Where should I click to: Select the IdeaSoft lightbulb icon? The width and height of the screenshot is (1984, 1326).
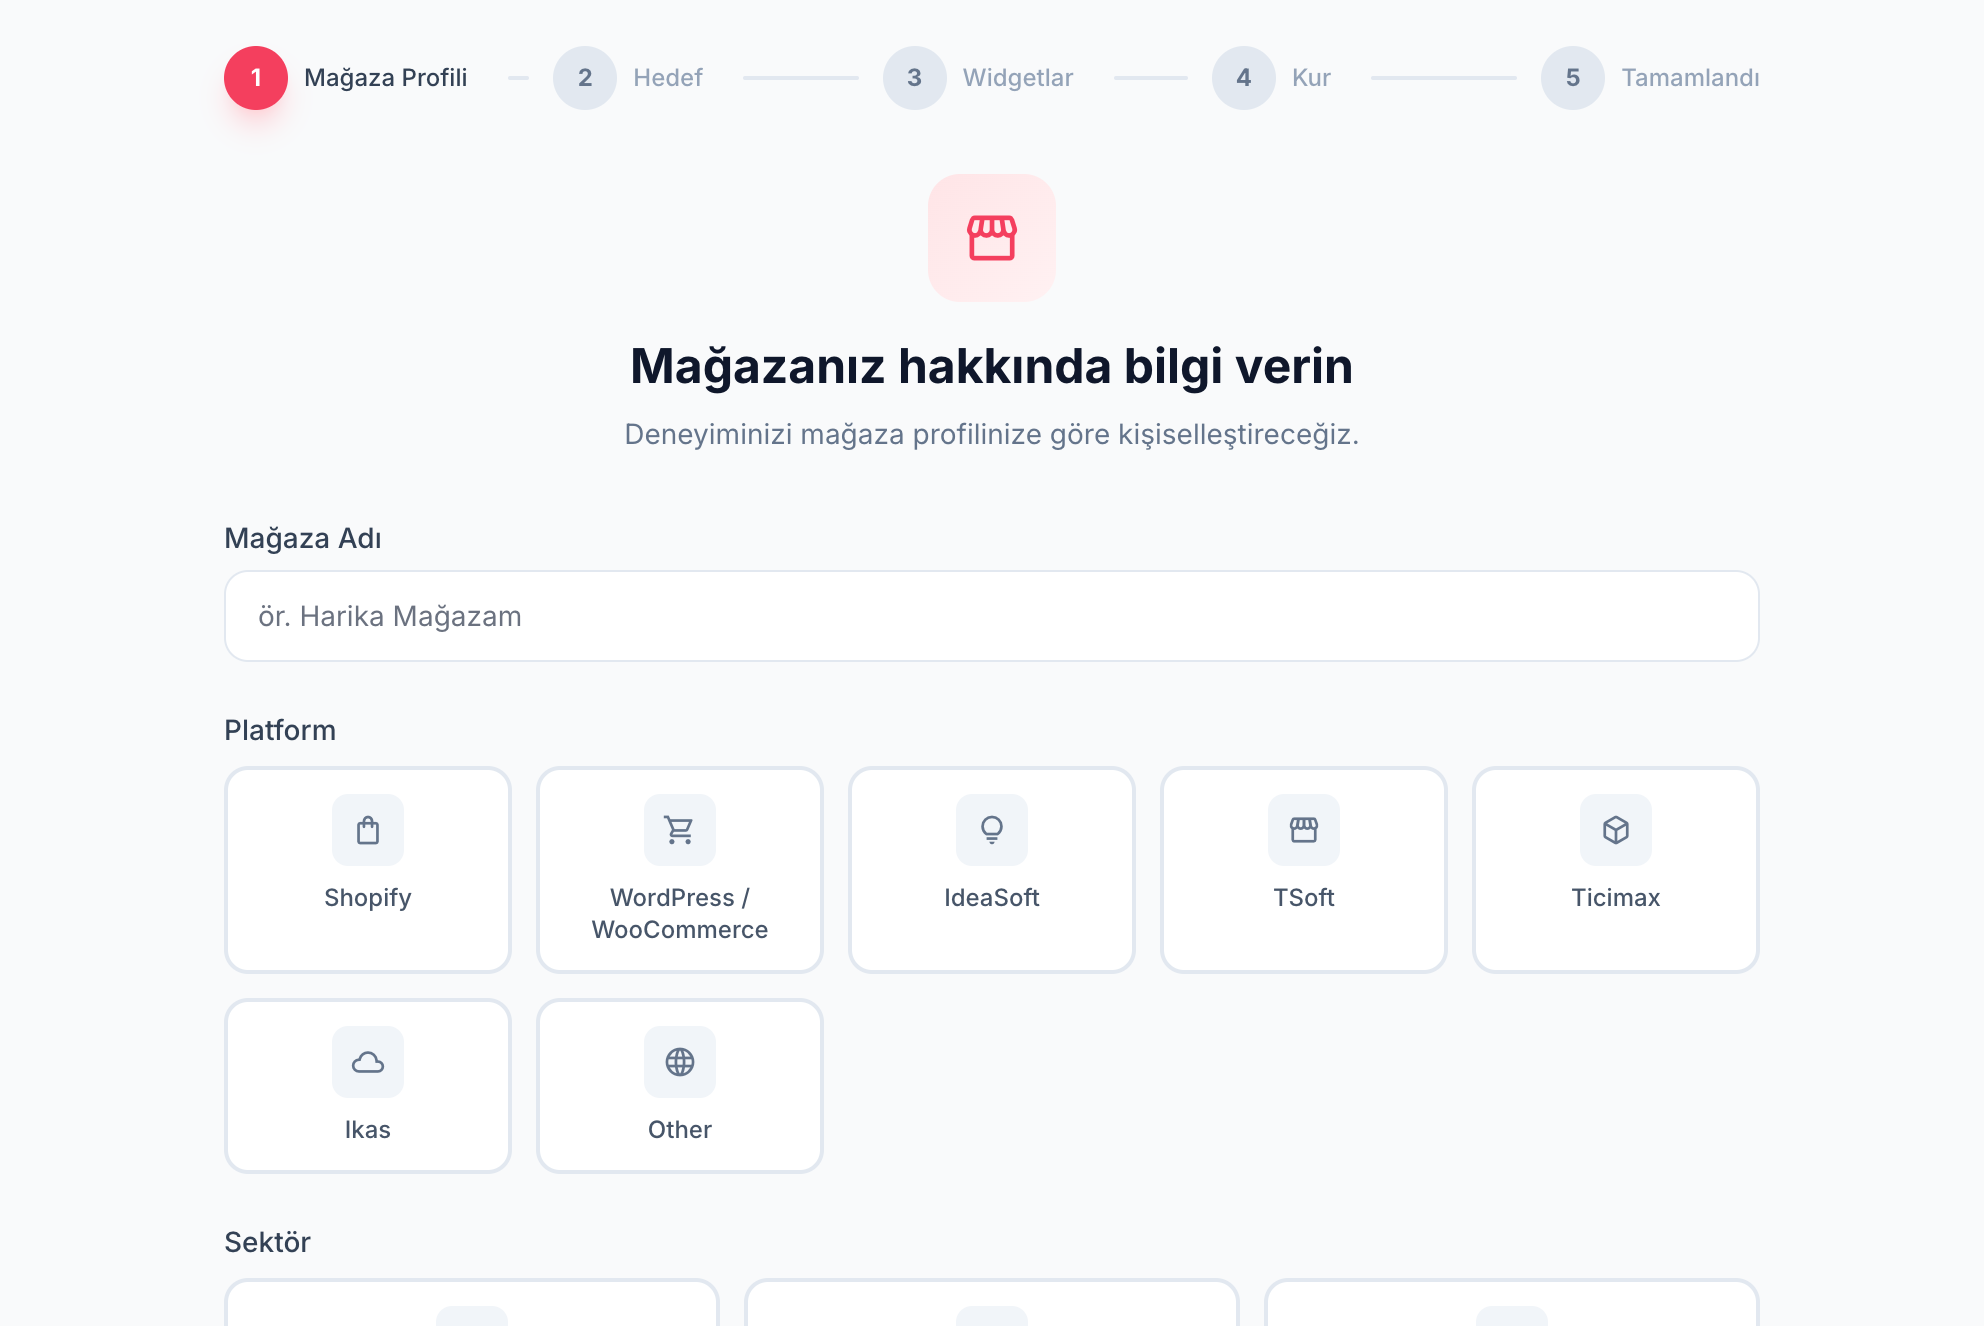(x=991, y=830)
